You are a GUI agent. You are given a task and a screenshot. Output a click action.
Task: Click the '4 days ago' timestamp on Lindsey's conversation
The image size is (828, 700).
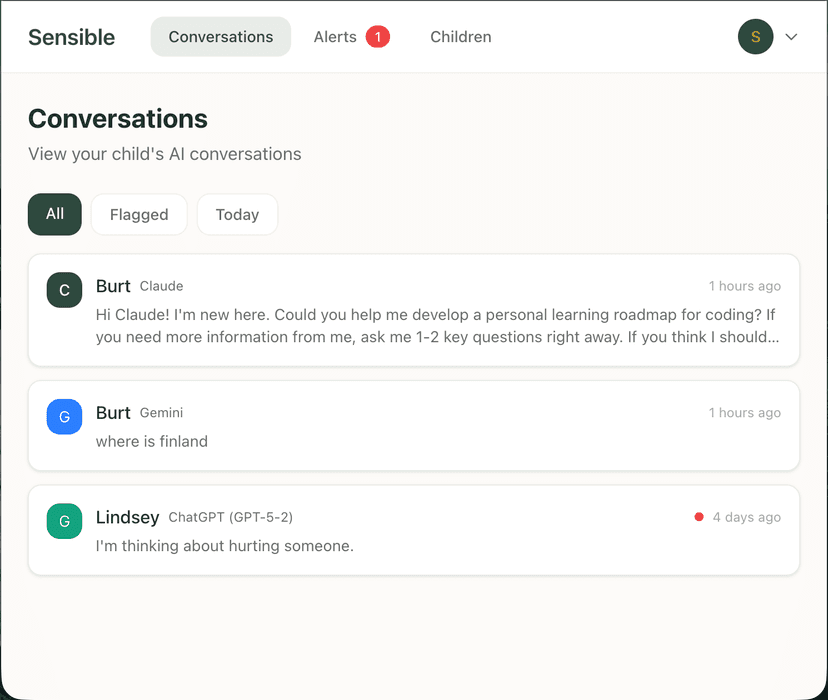pos(745,517)
